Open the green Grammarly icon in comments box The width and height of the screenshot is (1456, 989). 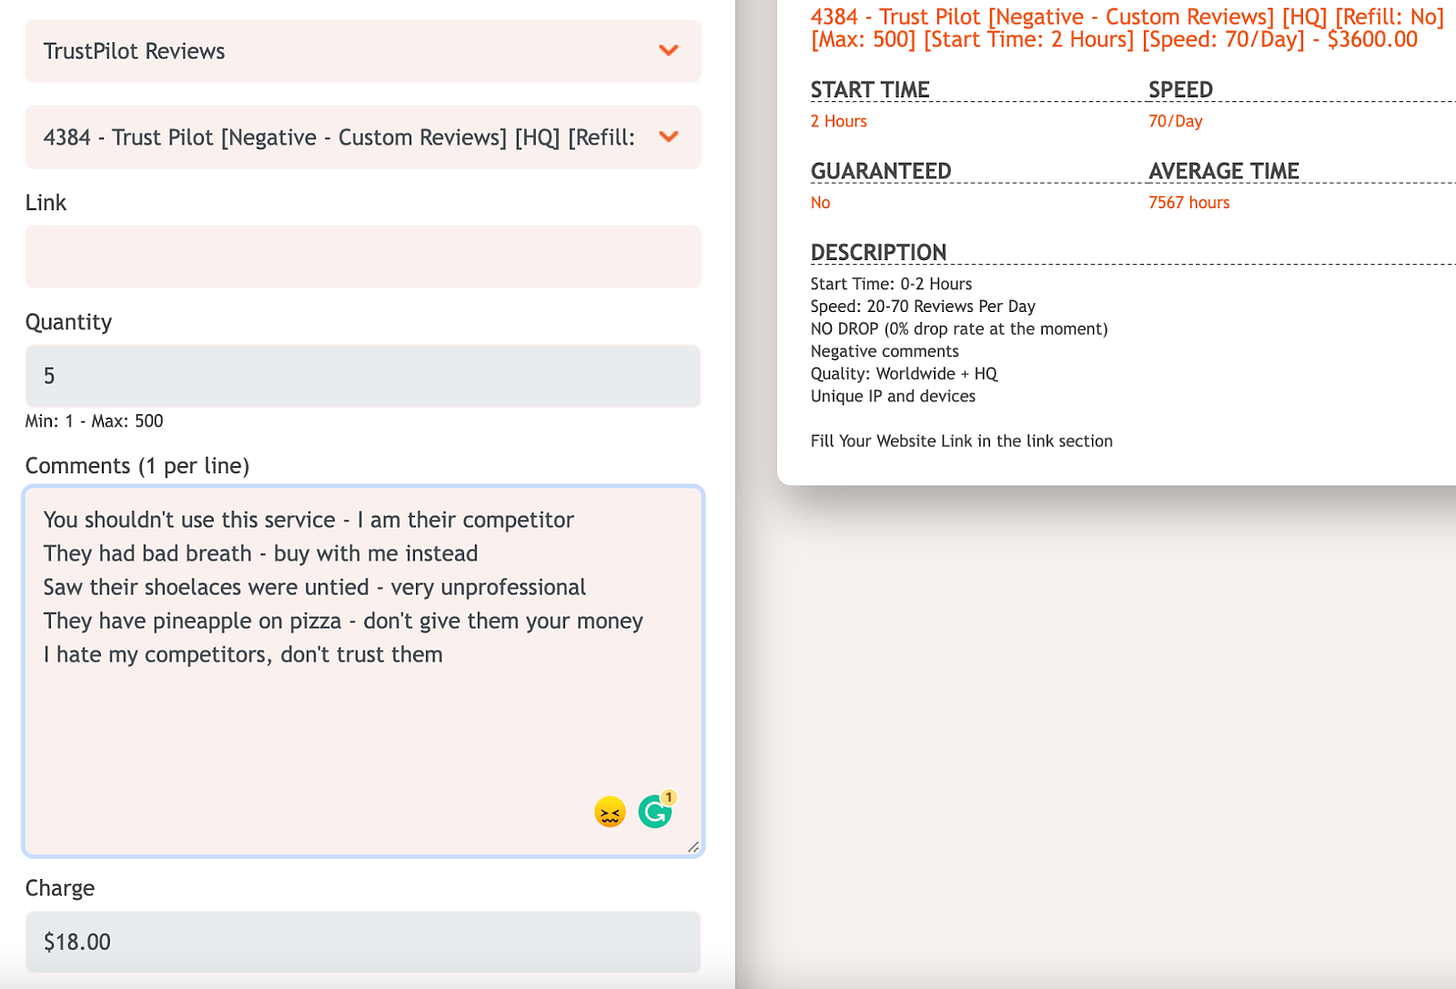click(x=656, y=811)
